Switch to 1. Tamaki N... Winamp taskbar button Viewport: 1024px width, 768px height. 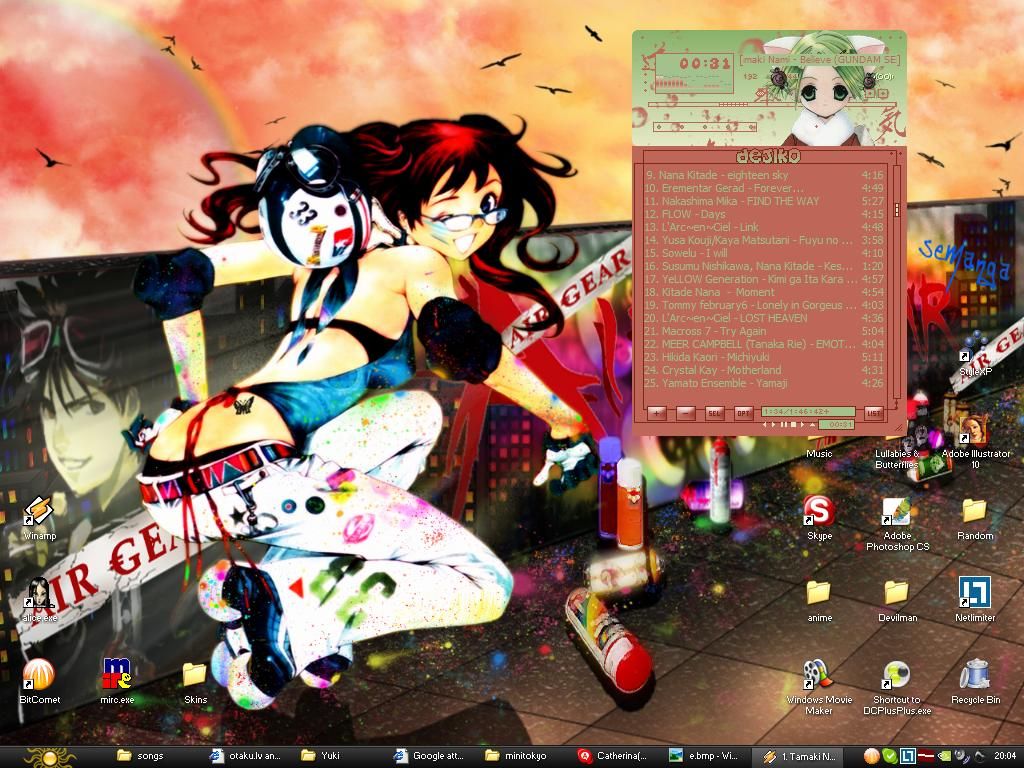[799, 757]
